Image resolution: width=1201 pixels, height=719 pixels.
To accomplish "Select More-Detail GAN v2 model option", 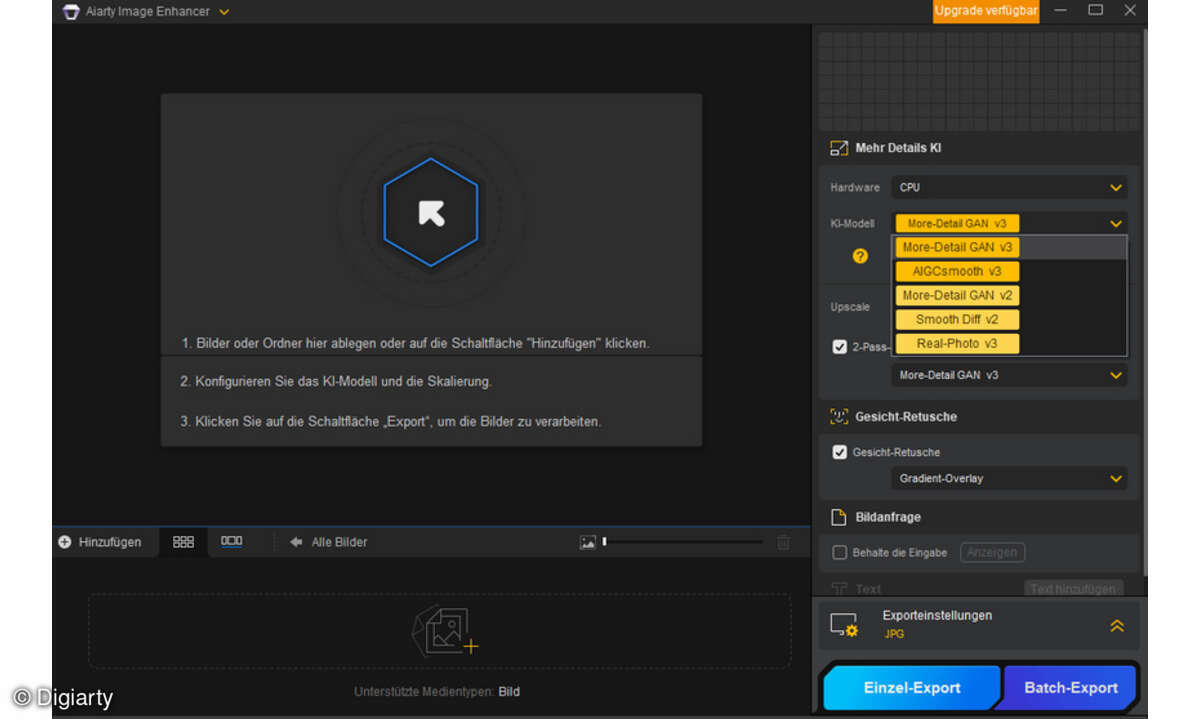I will pos(957,295).
